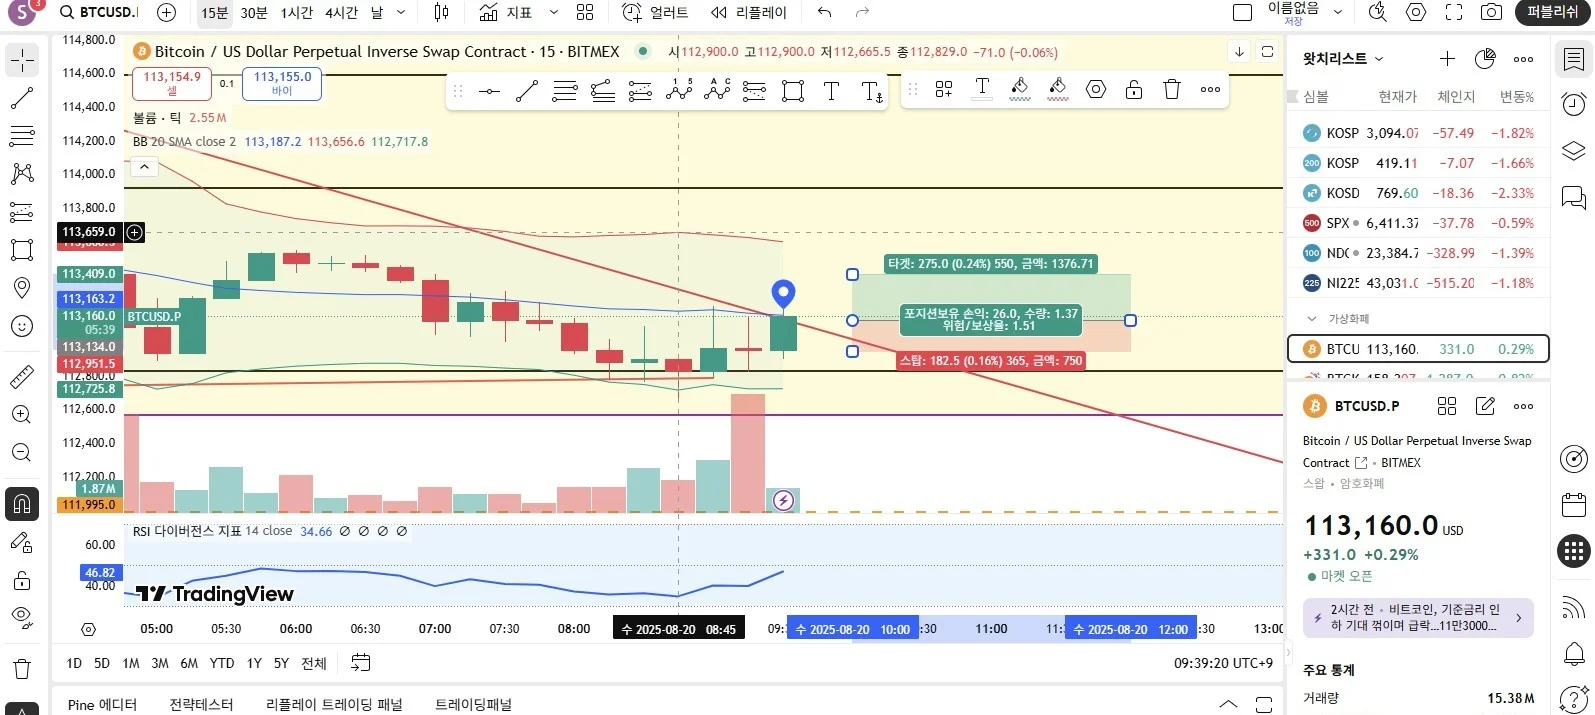
Task: Open text color swatch on floating toolbar
Action: point(982,90)
